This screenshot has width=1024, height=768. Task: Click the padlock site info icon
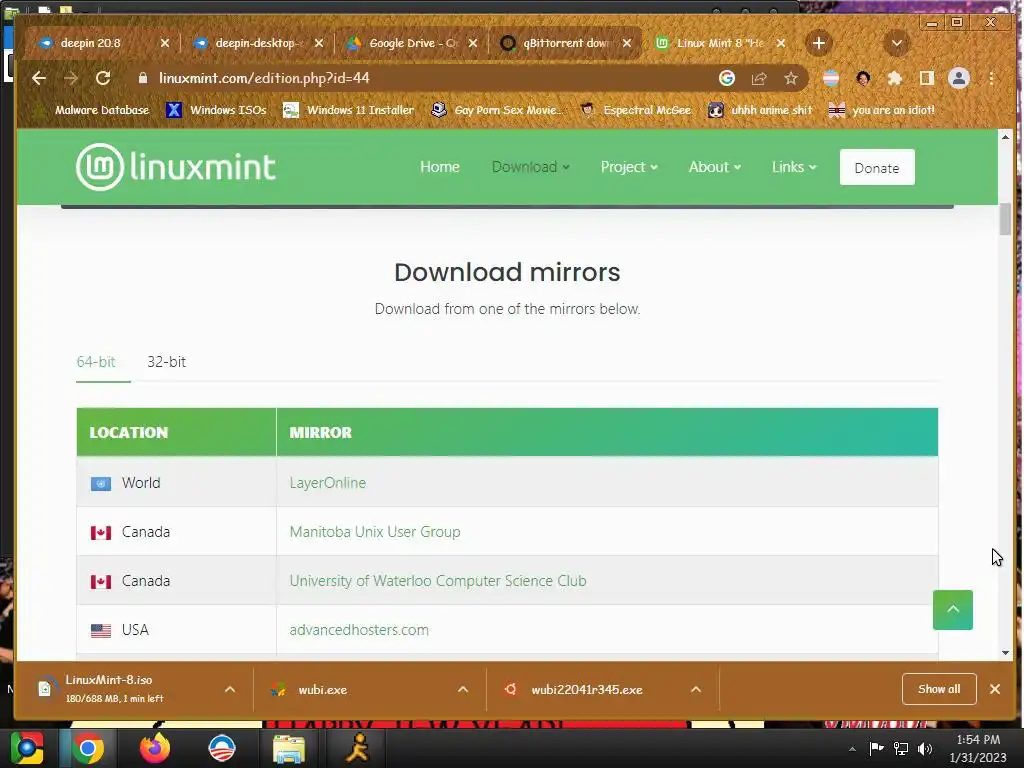pos(143,78)
